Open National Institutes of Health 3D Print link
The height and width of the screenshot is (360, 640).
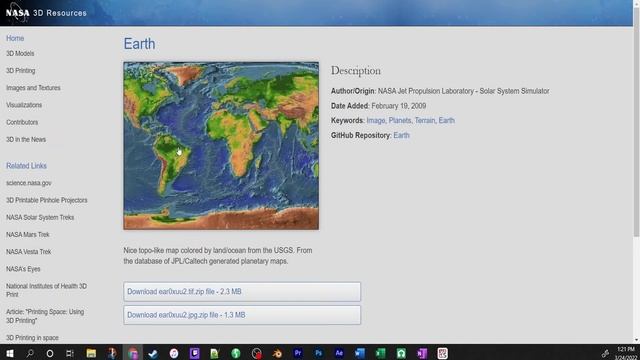point(46,290)
